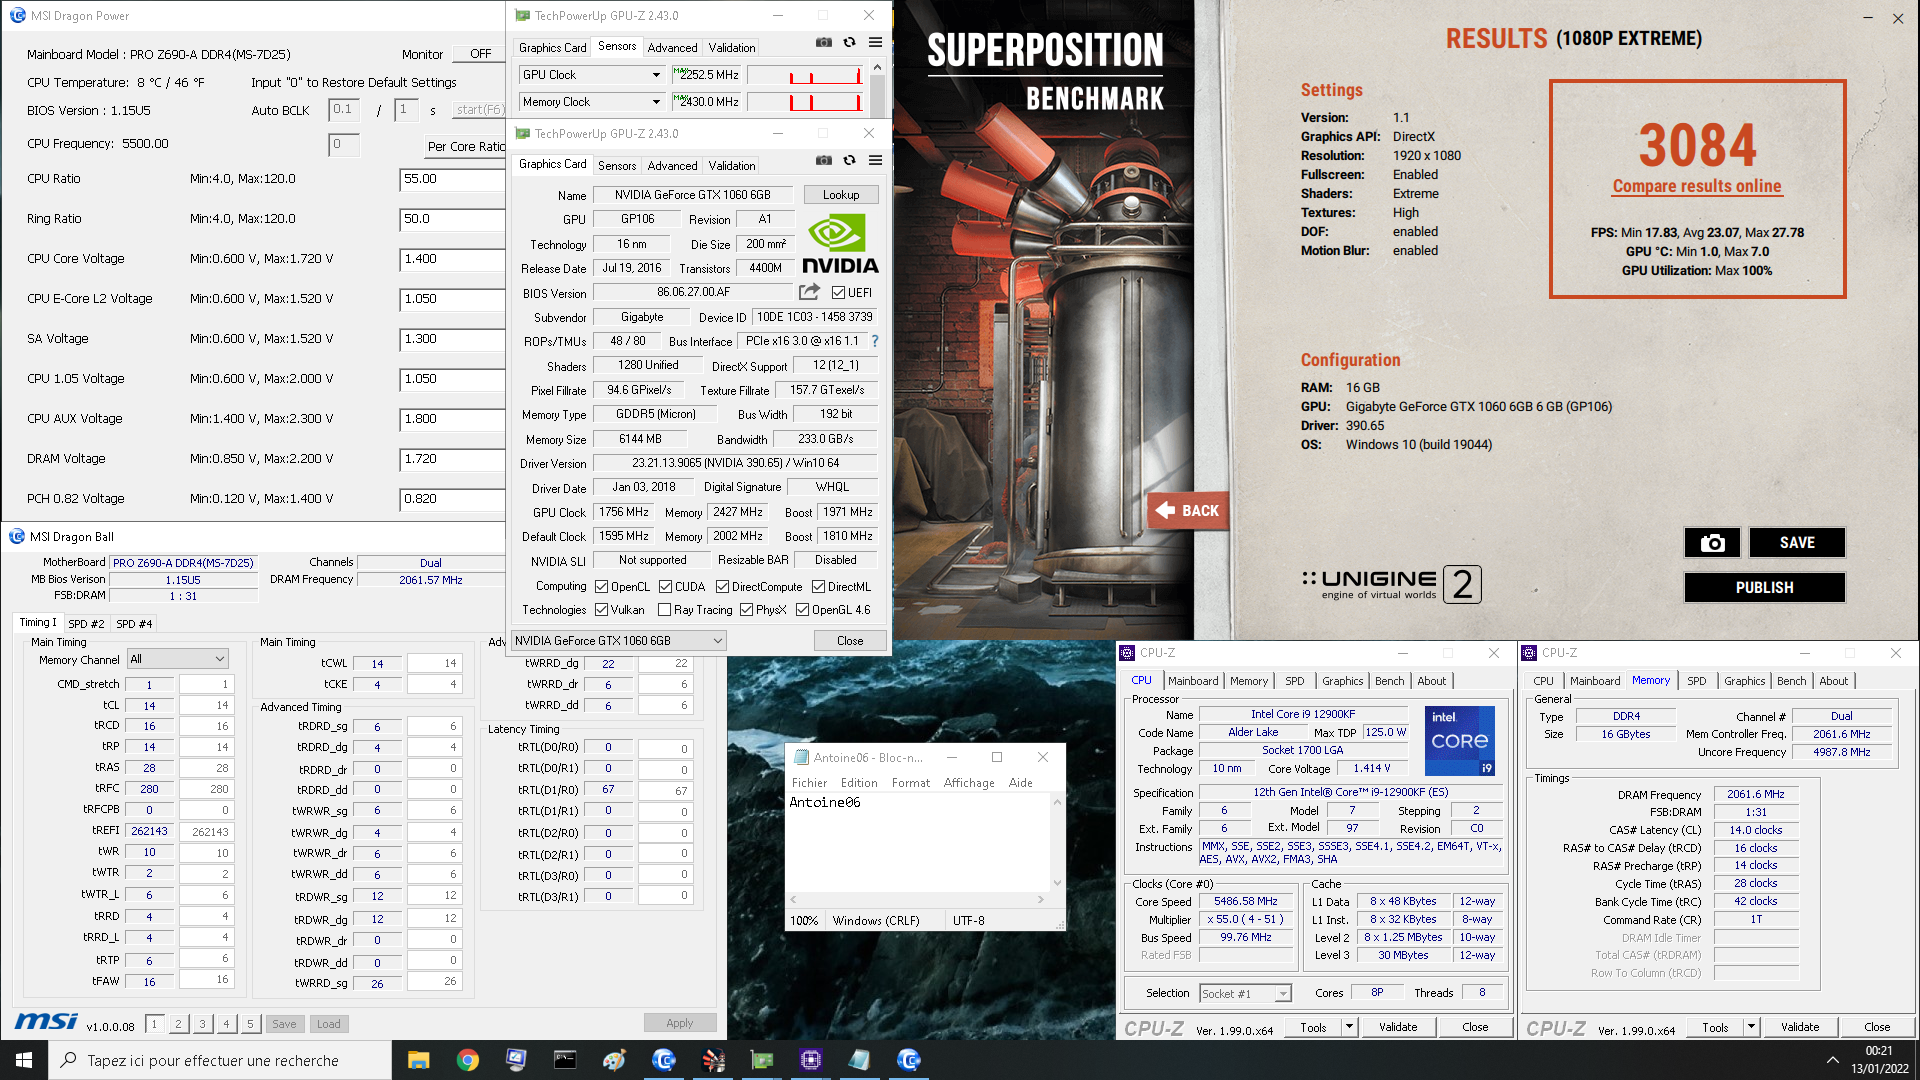Open the Windows Start menu
Screen dimensions: 1920x1080
point(24,1060)
